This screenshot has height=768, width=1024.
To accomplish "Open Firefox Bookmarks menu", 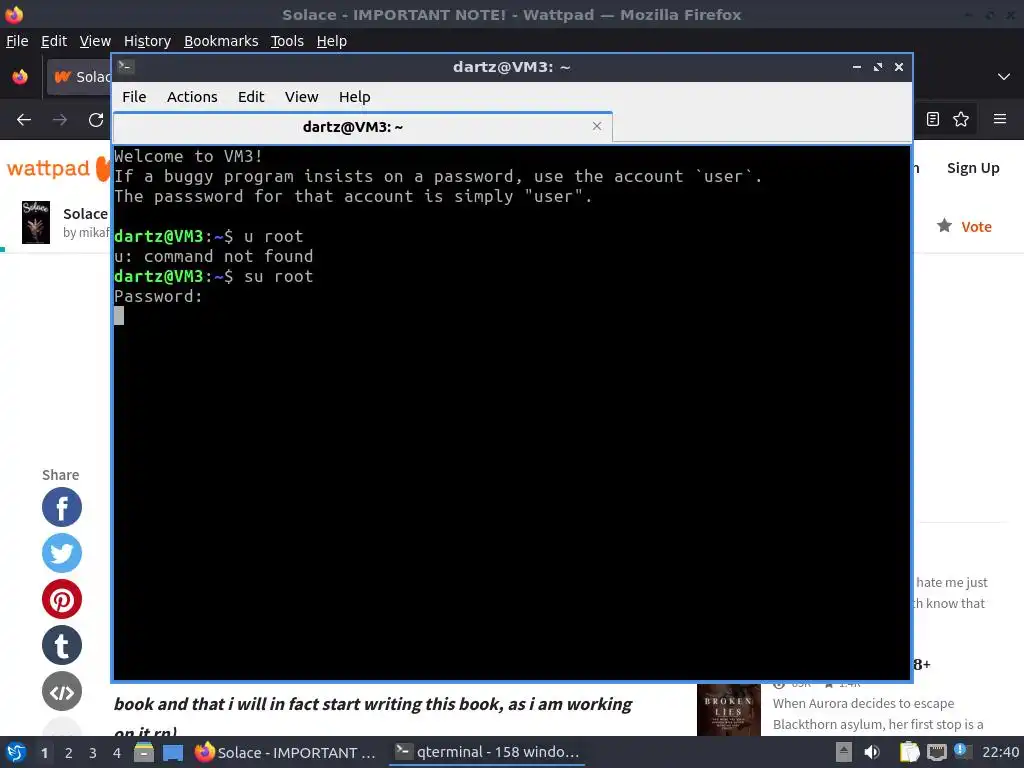I will 221,41.
